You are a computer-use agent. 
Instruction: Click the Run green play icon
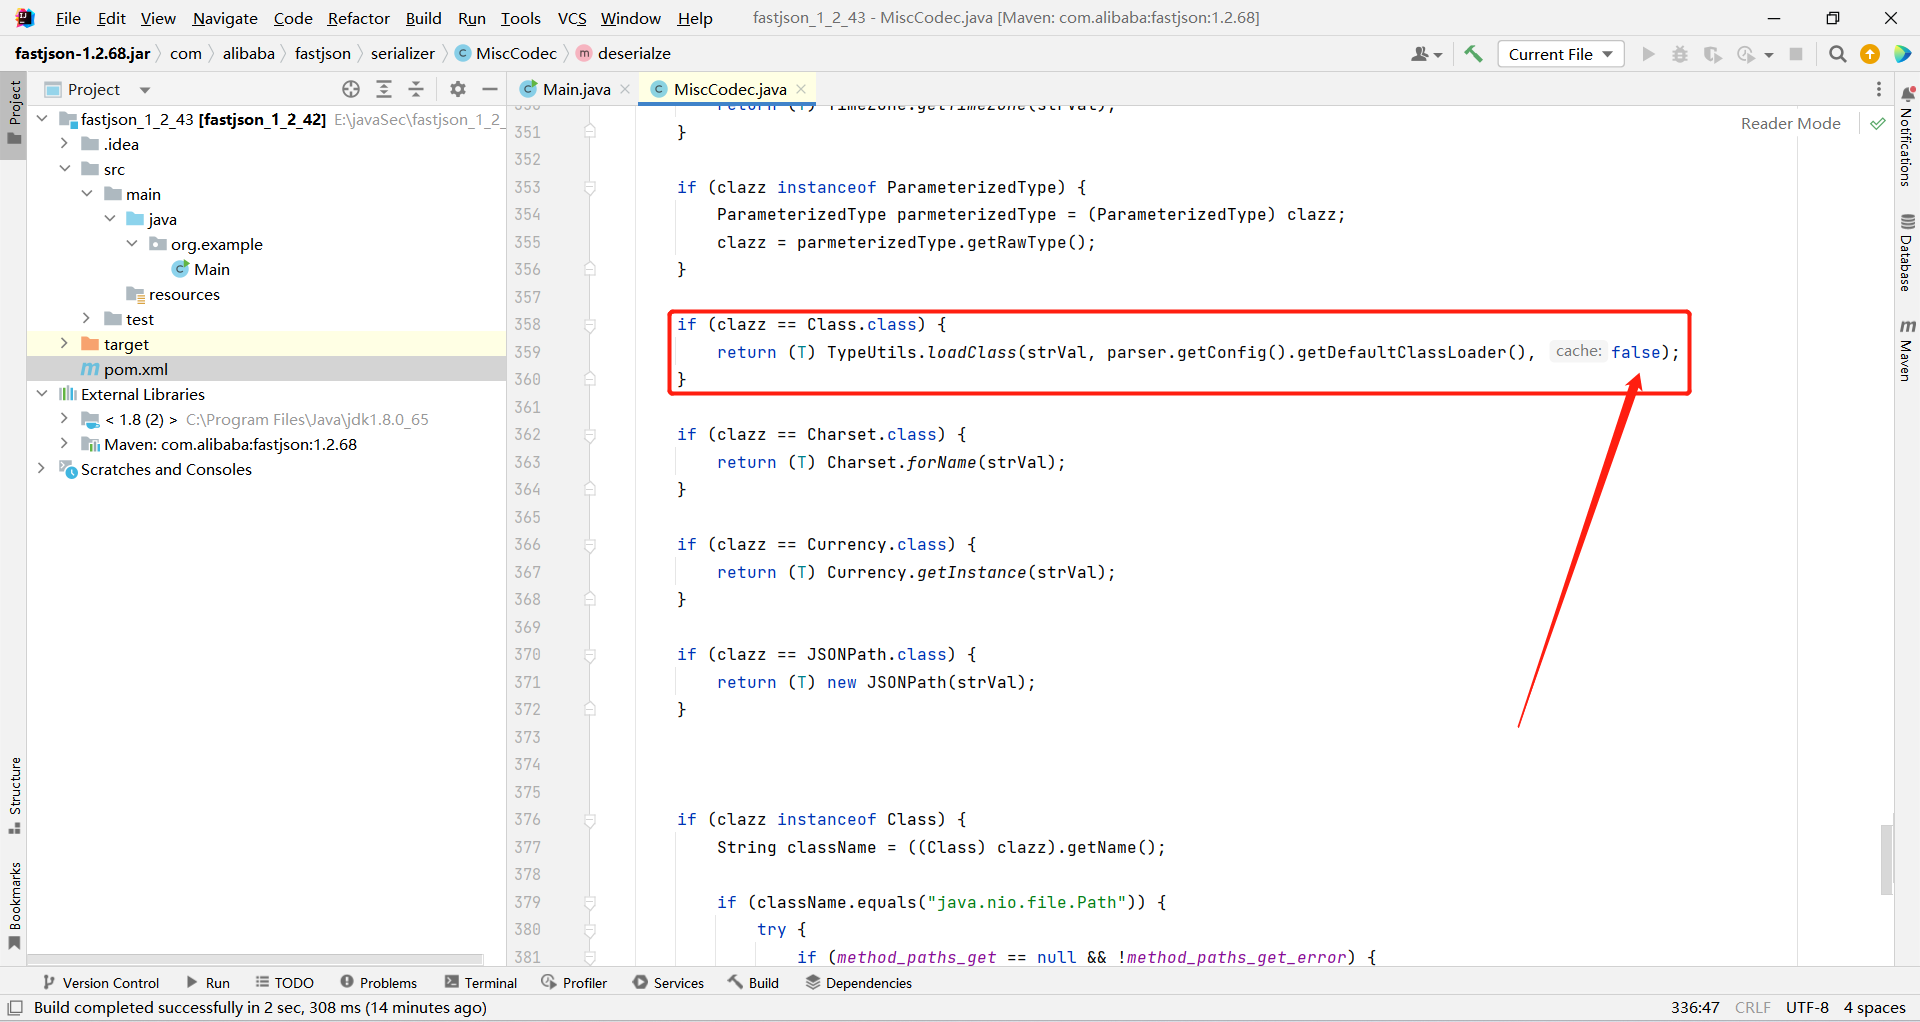pos(1648,54)
